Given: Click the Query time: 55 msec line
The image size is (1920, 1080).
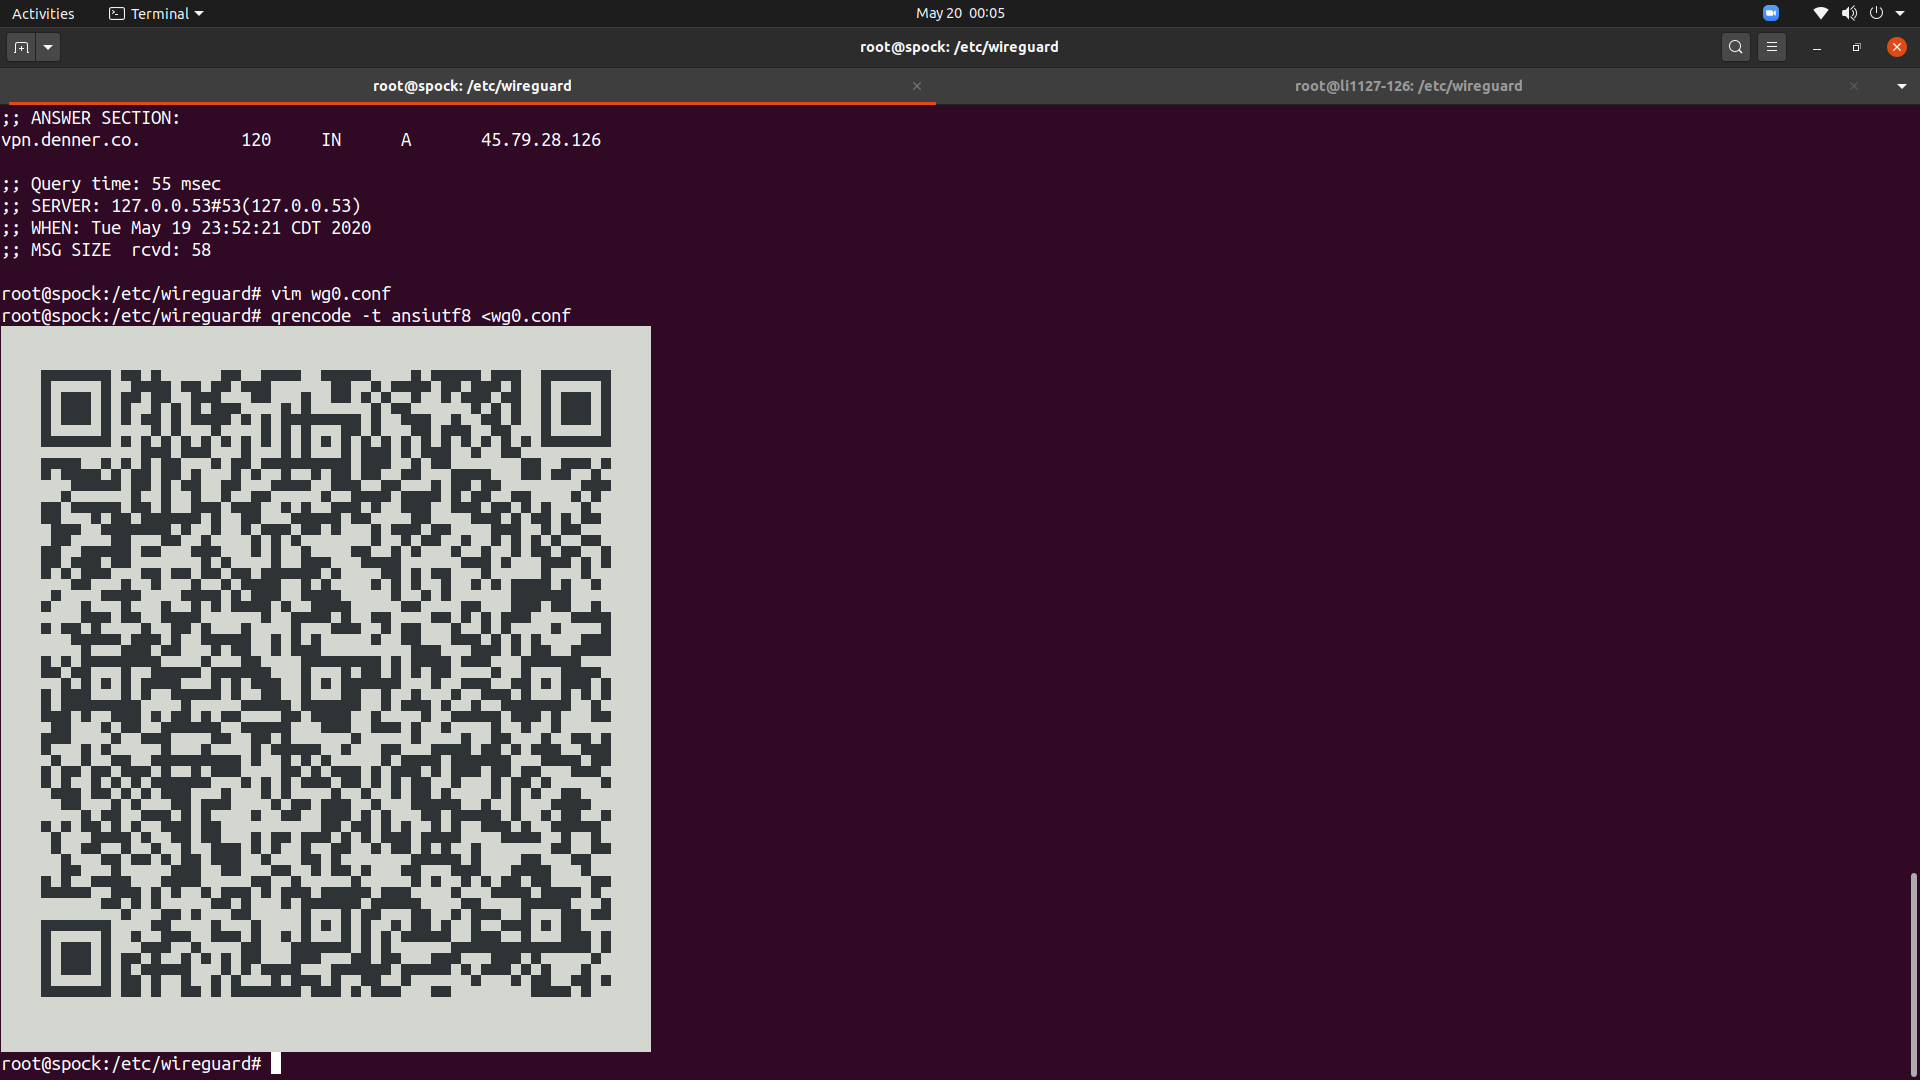Looking at the screenshot, I should [111, 184].
